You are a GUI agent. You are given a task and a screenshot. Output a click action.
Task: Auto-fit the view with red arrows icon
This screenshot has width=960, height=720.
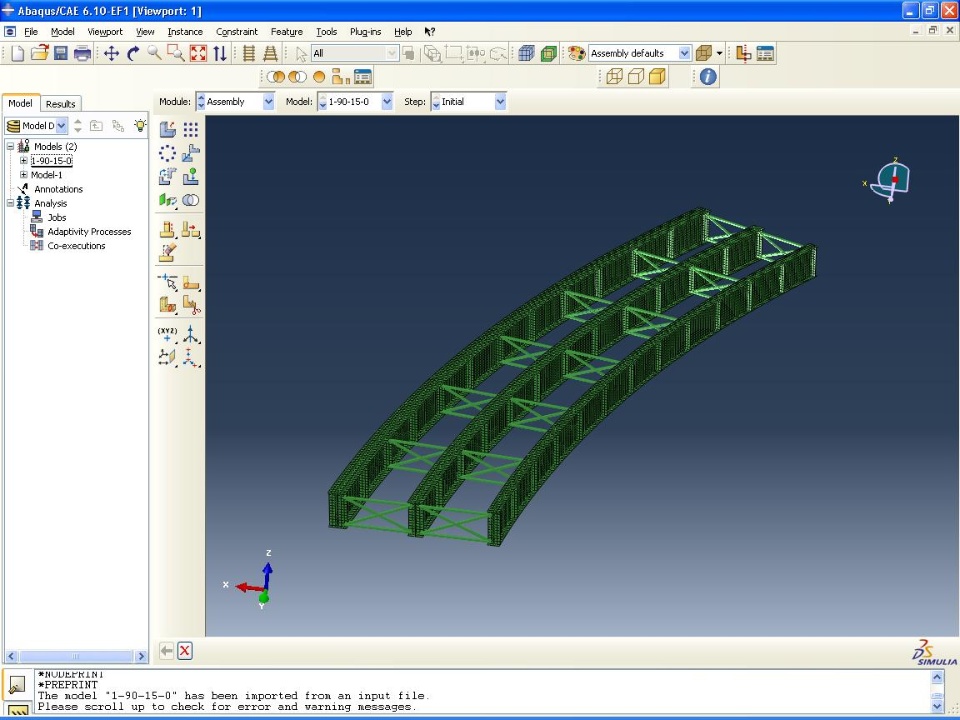(x=198, y=54)
